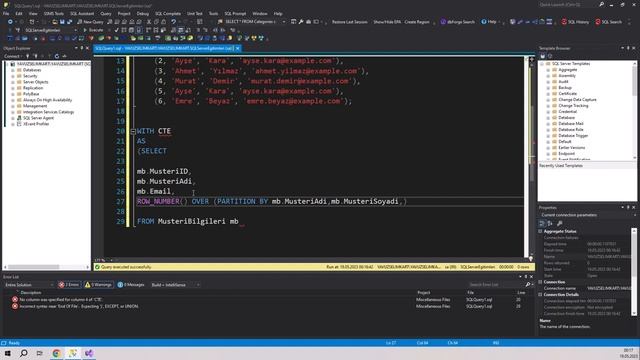The width and height of the screenshot is (640, 360).
Task: Toggle the 0 Messages filter button
Action: click(131, 284)
